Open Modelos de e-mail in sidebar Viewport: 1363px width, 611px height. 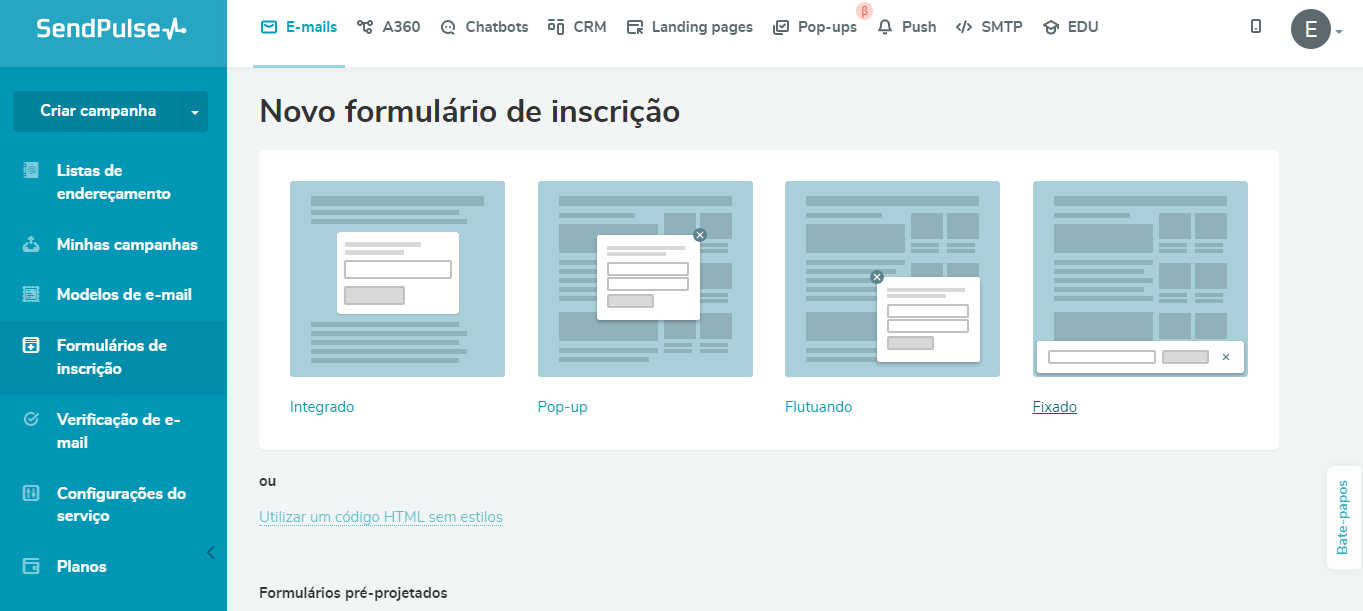coord(113,294)
